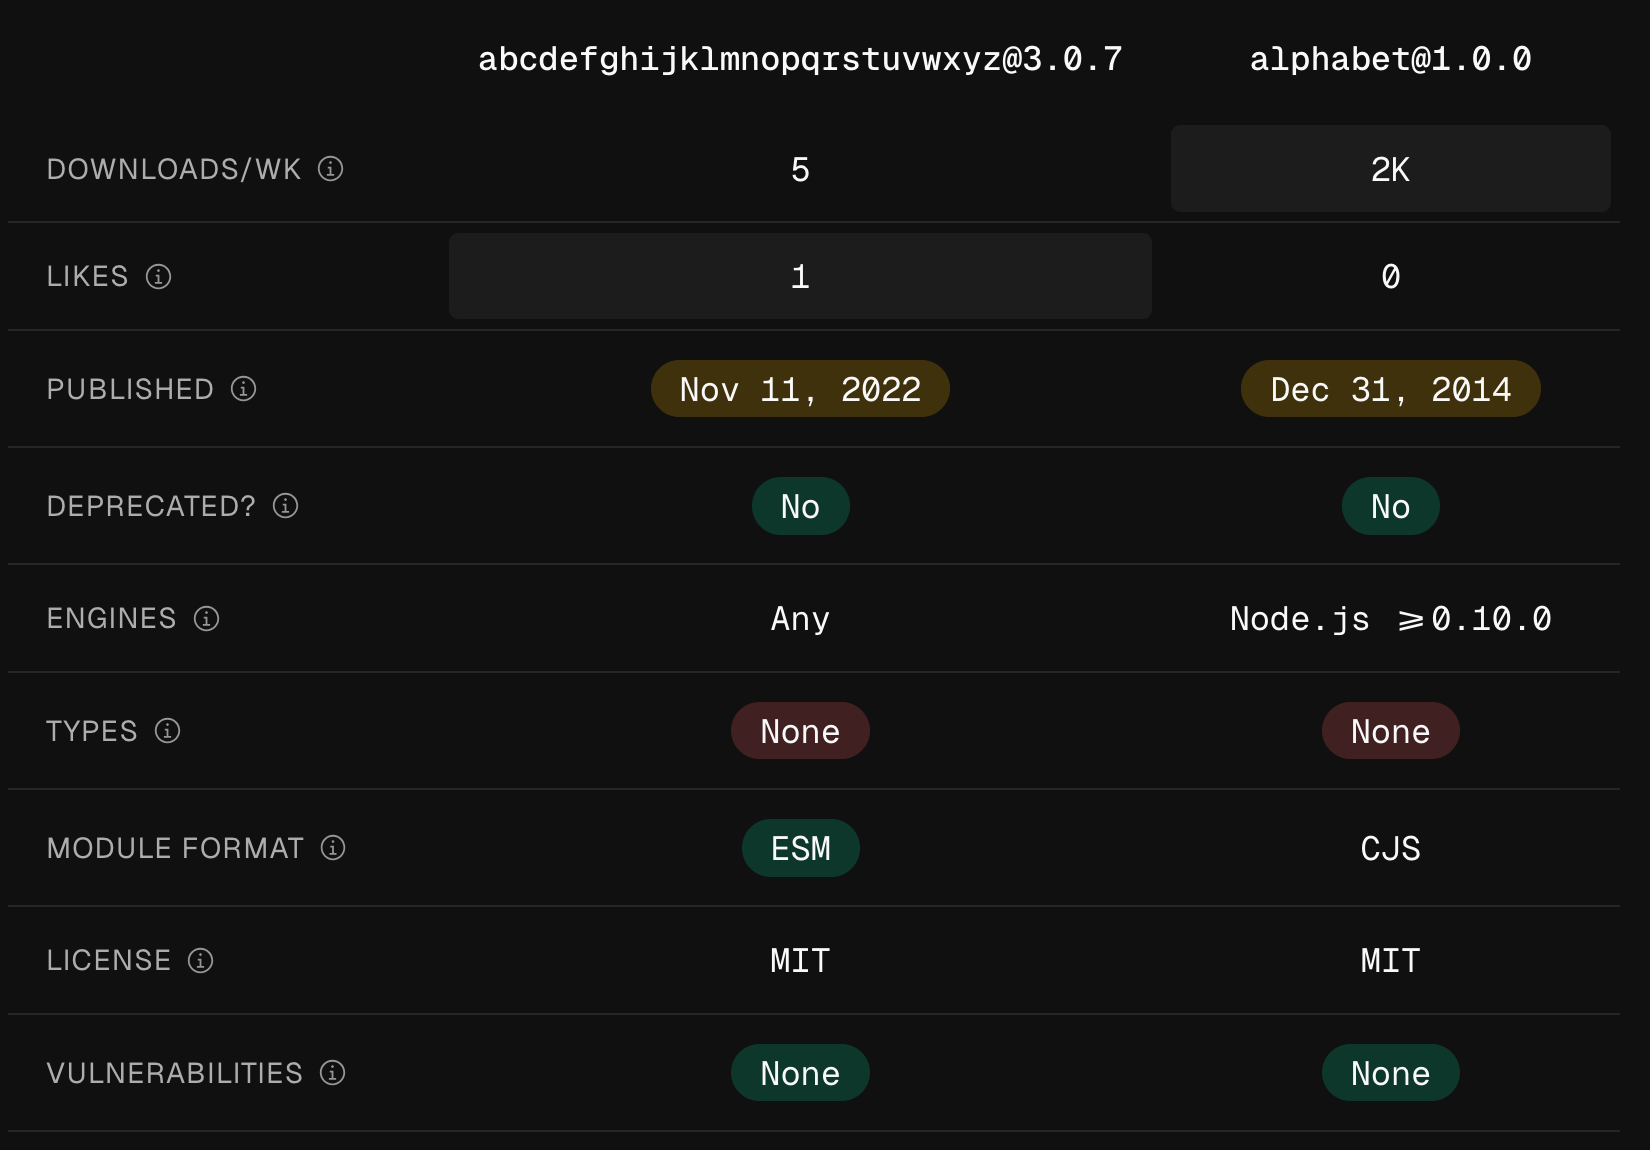1650x1150 pixels.
Task: Click the info icon next to Deprecated?
Action: pos(286,506)
